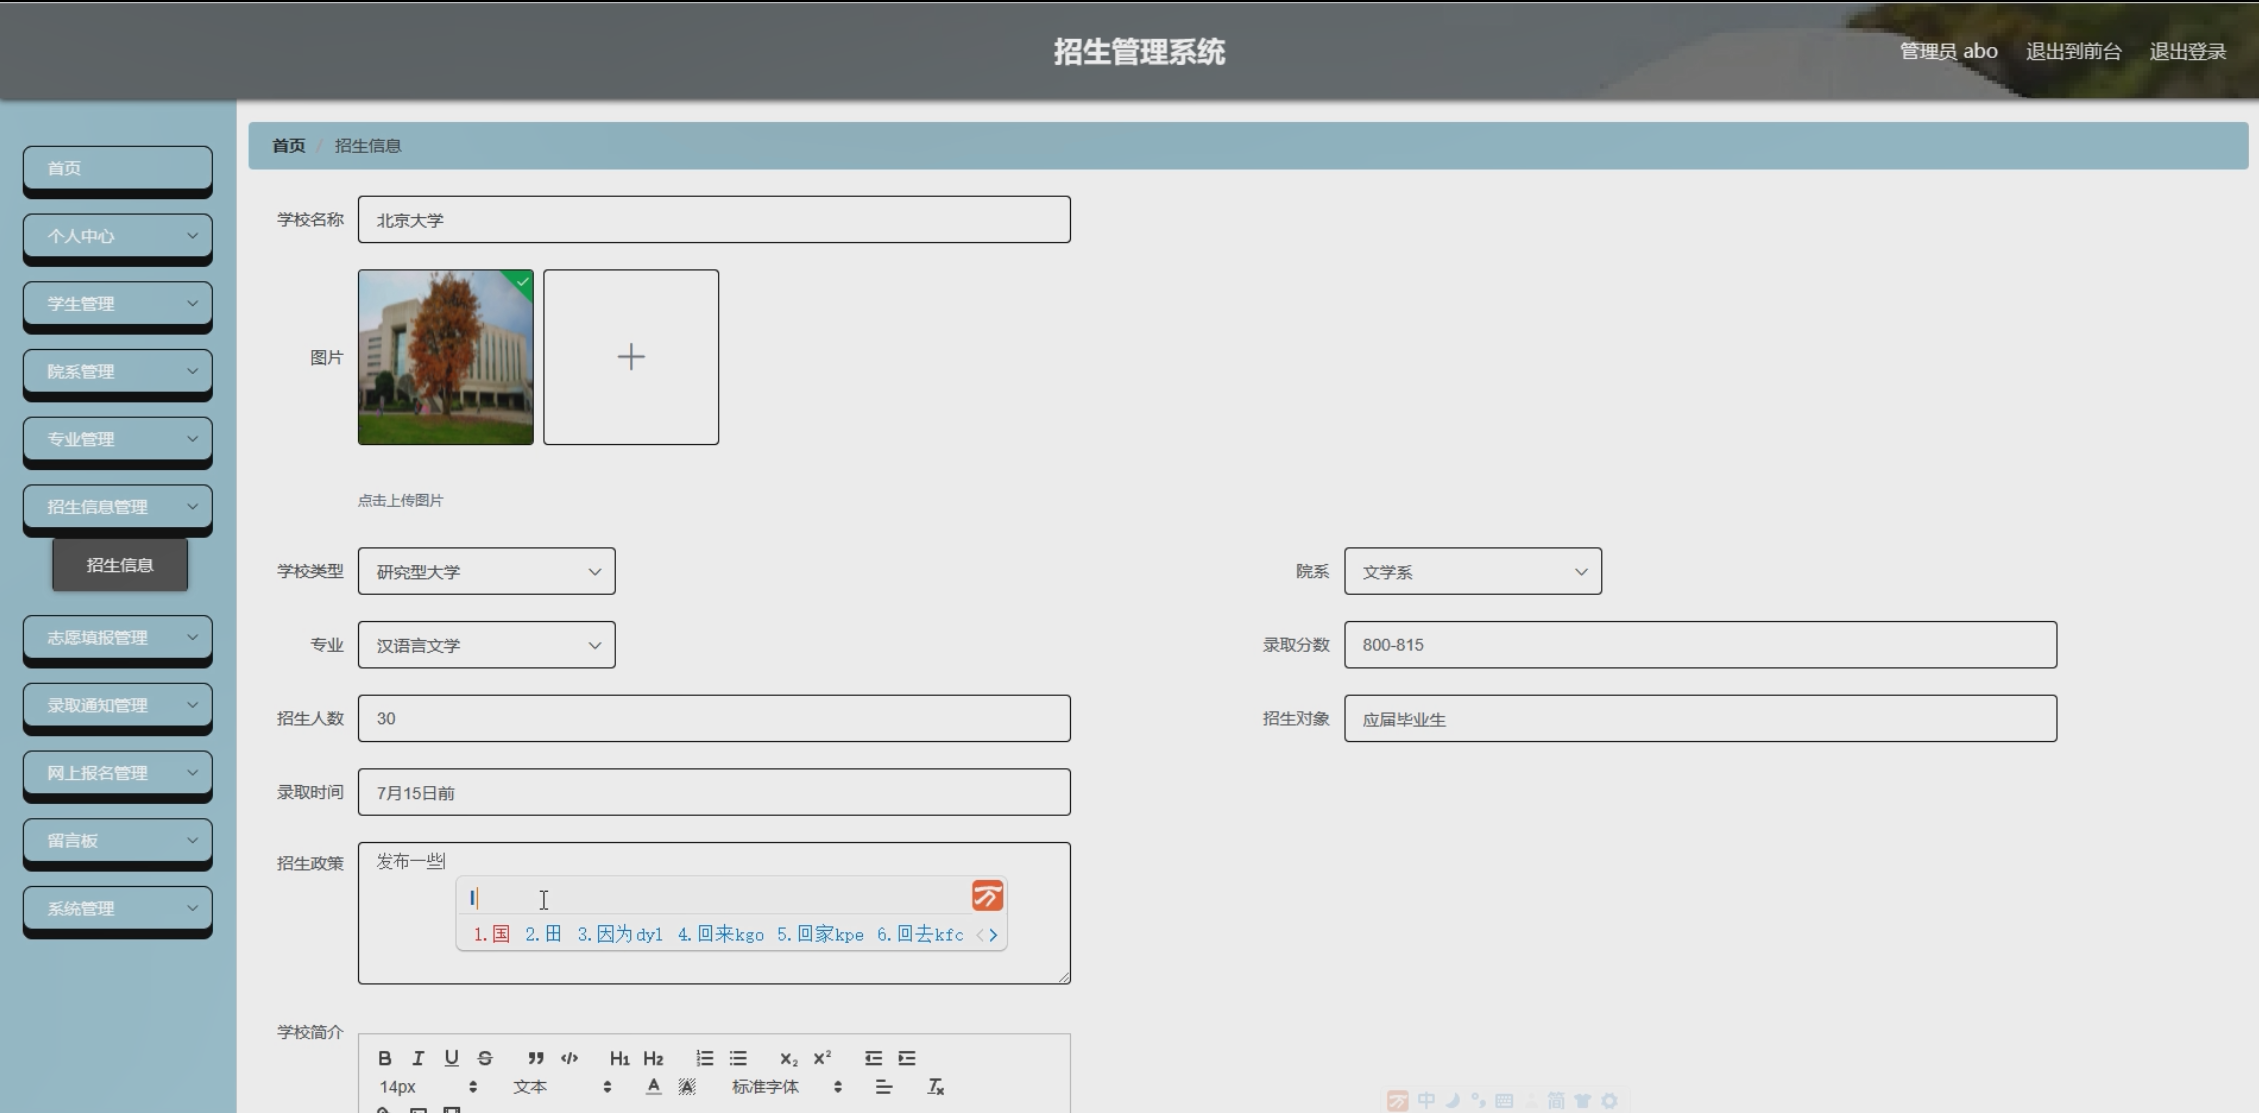This screenshot has height=1113, width=2259.
Task: Select the 招生信息 submenu item
Action: [x=120, y=565]
